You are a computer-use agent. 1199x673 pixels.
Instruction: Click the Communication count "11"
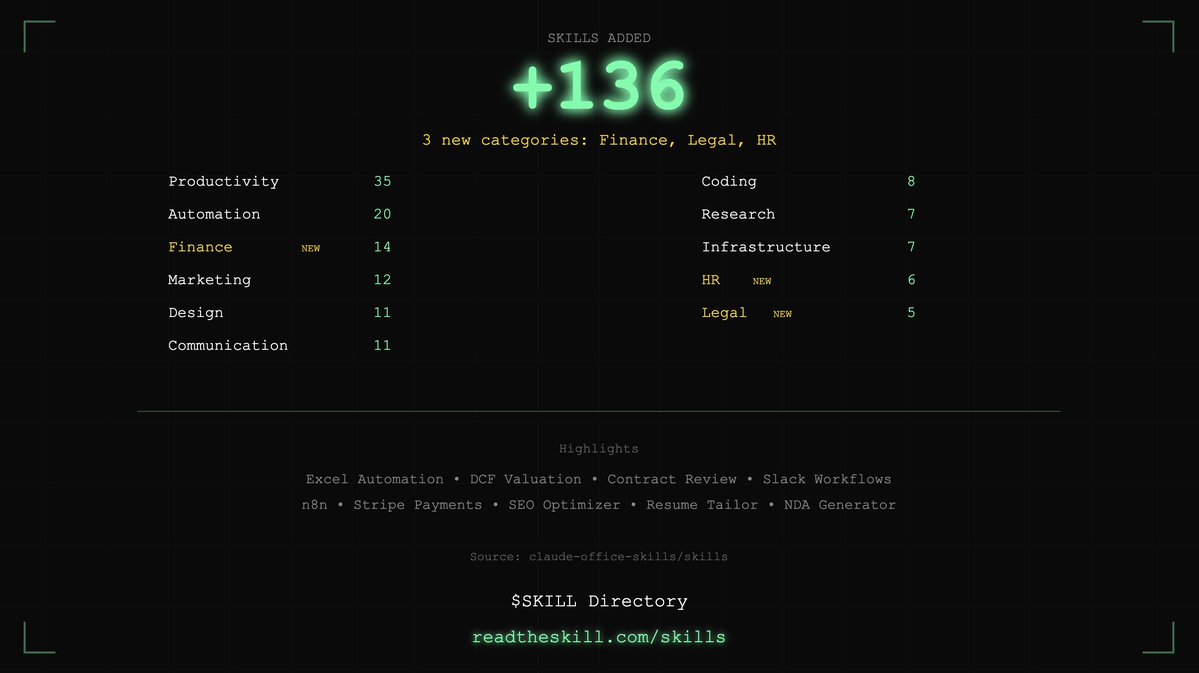(x=382, y=346)
